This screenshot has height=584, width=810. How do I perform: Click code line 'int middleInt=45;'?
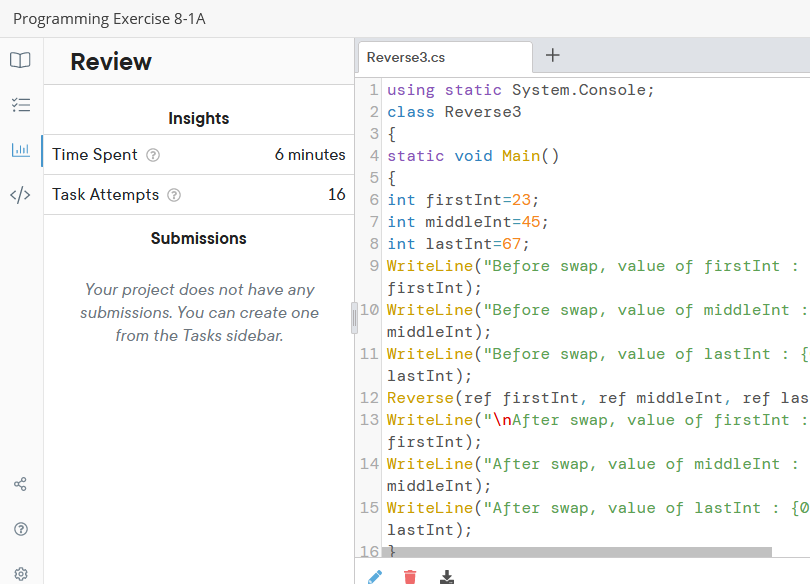click(x=468, y=222)
